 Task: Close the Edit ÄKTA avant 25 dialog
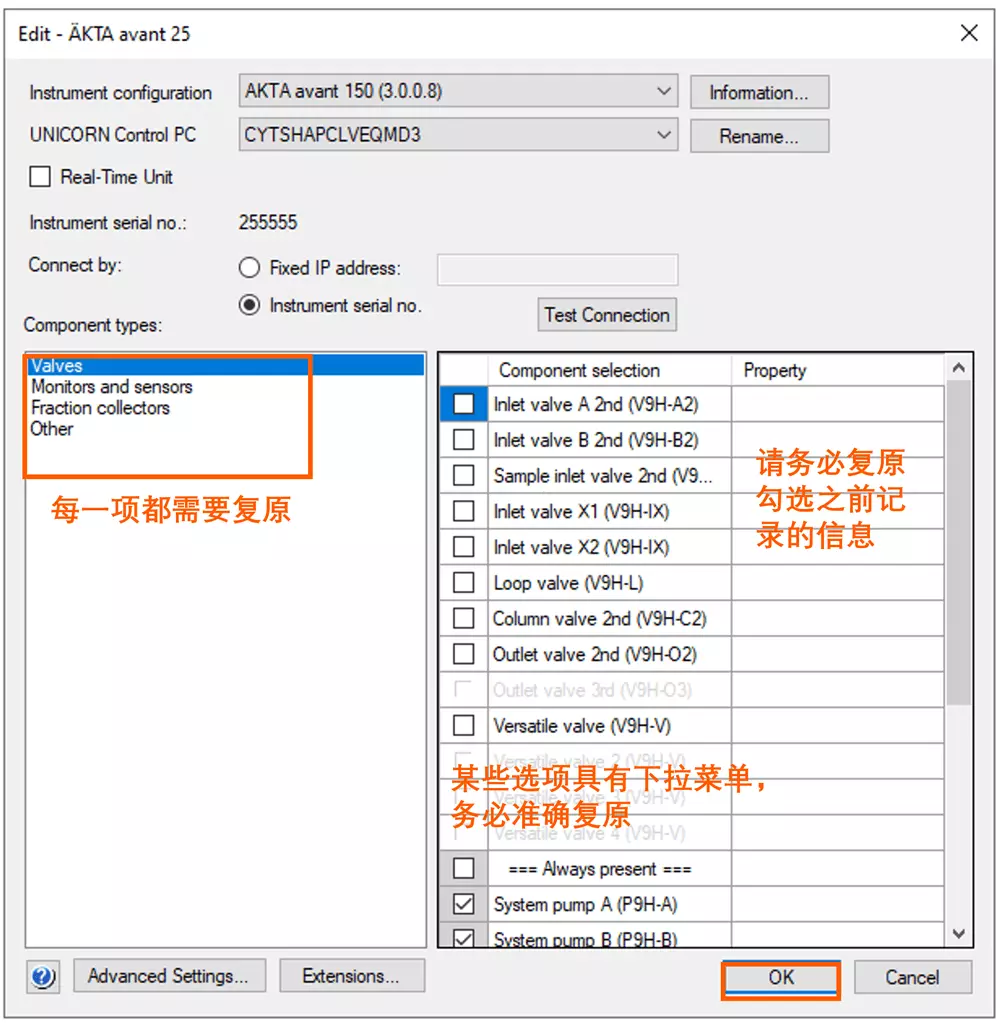[x=968, y=33]
